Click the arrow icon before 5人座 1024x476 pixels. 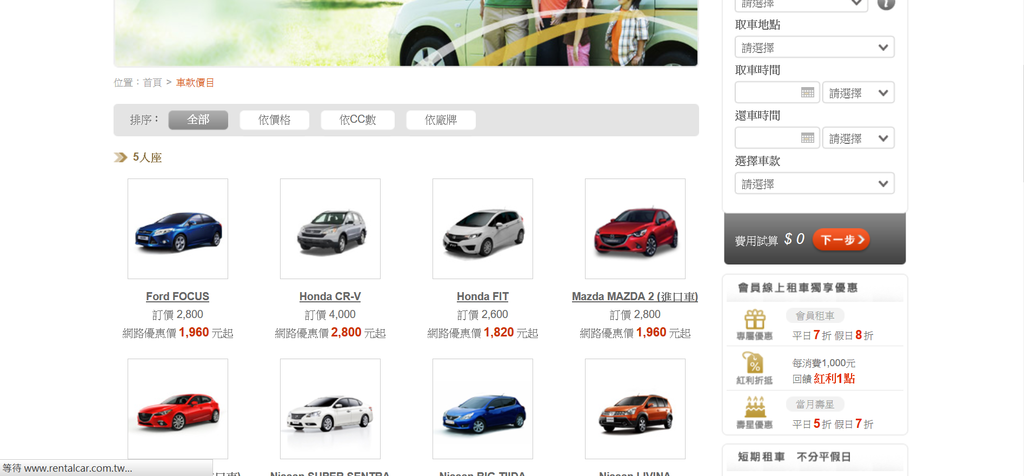click(x=120, y=157)
